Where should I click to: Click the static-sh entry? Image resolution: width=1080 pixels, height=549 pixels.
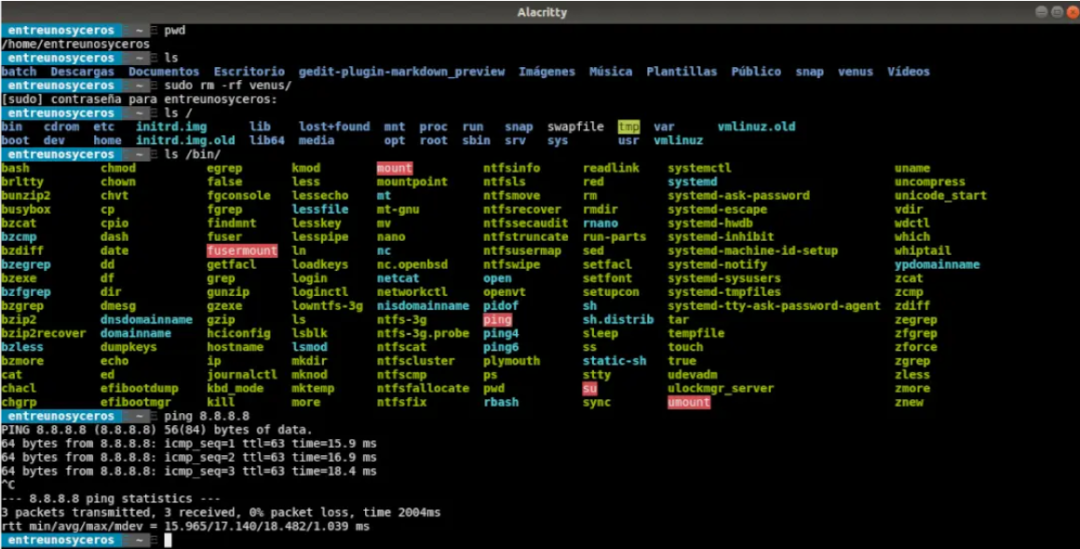(x=614, y=361)
